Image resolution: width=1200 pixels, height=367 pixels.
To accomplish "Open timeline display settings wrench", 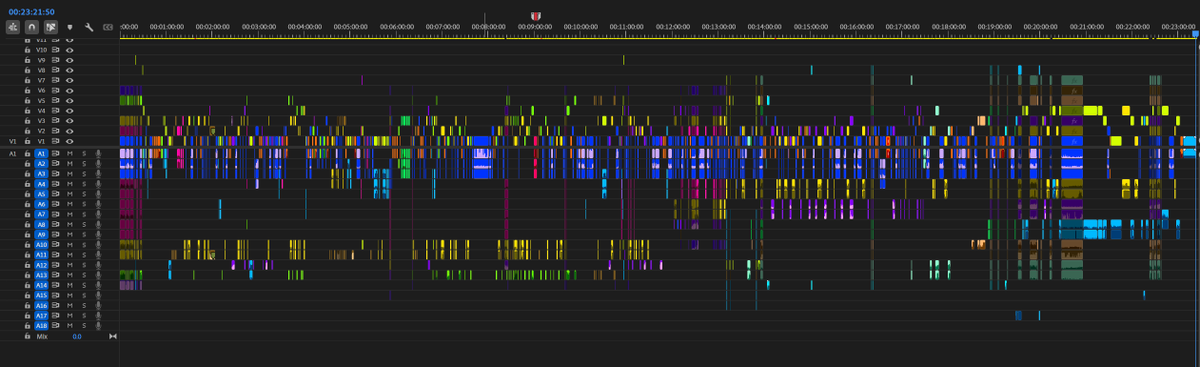I will 89,26.
